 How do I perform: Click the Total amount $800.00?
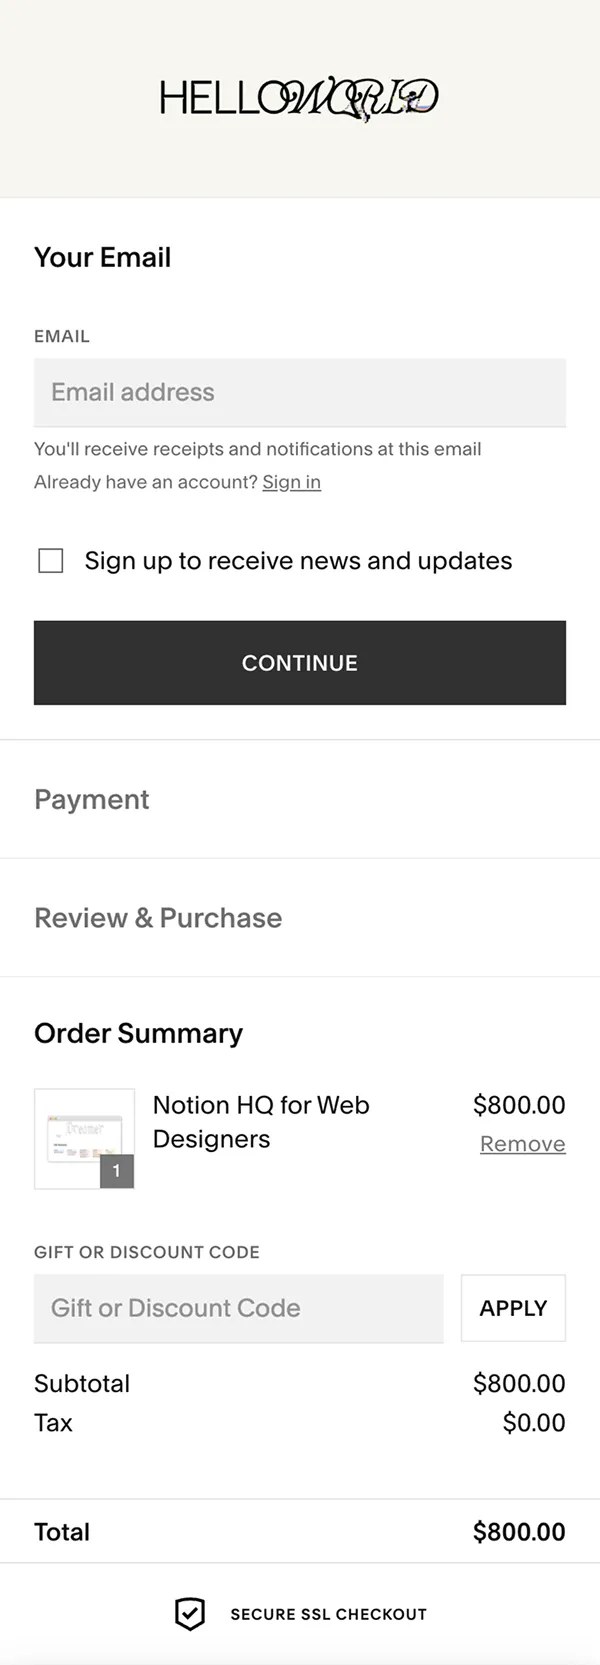click(519, 1532)
